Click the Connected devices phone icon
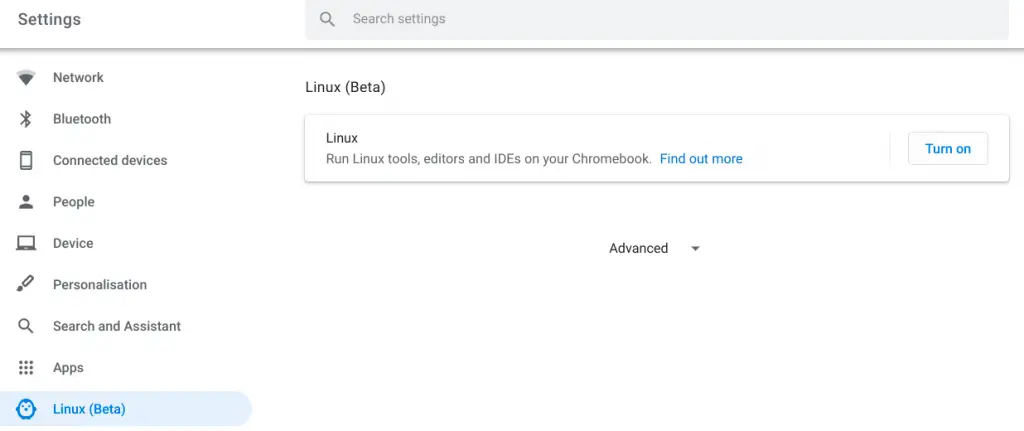 click(26, 160)
